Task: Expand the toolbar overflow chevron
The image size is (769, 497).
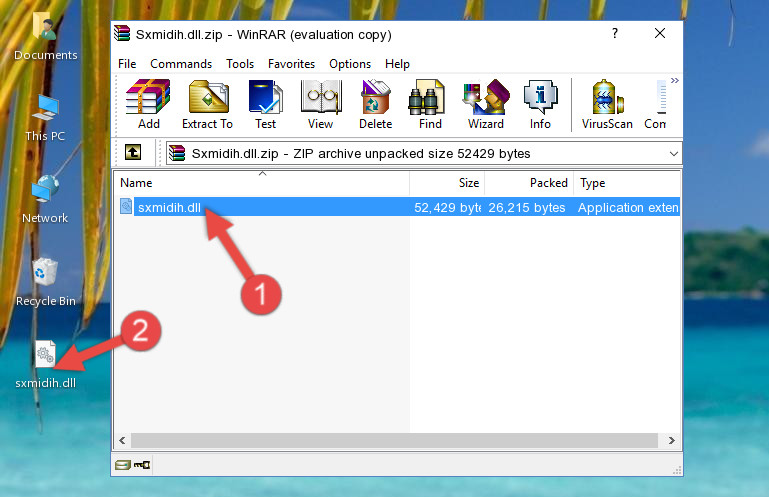Action: click(x=675, y=80)
